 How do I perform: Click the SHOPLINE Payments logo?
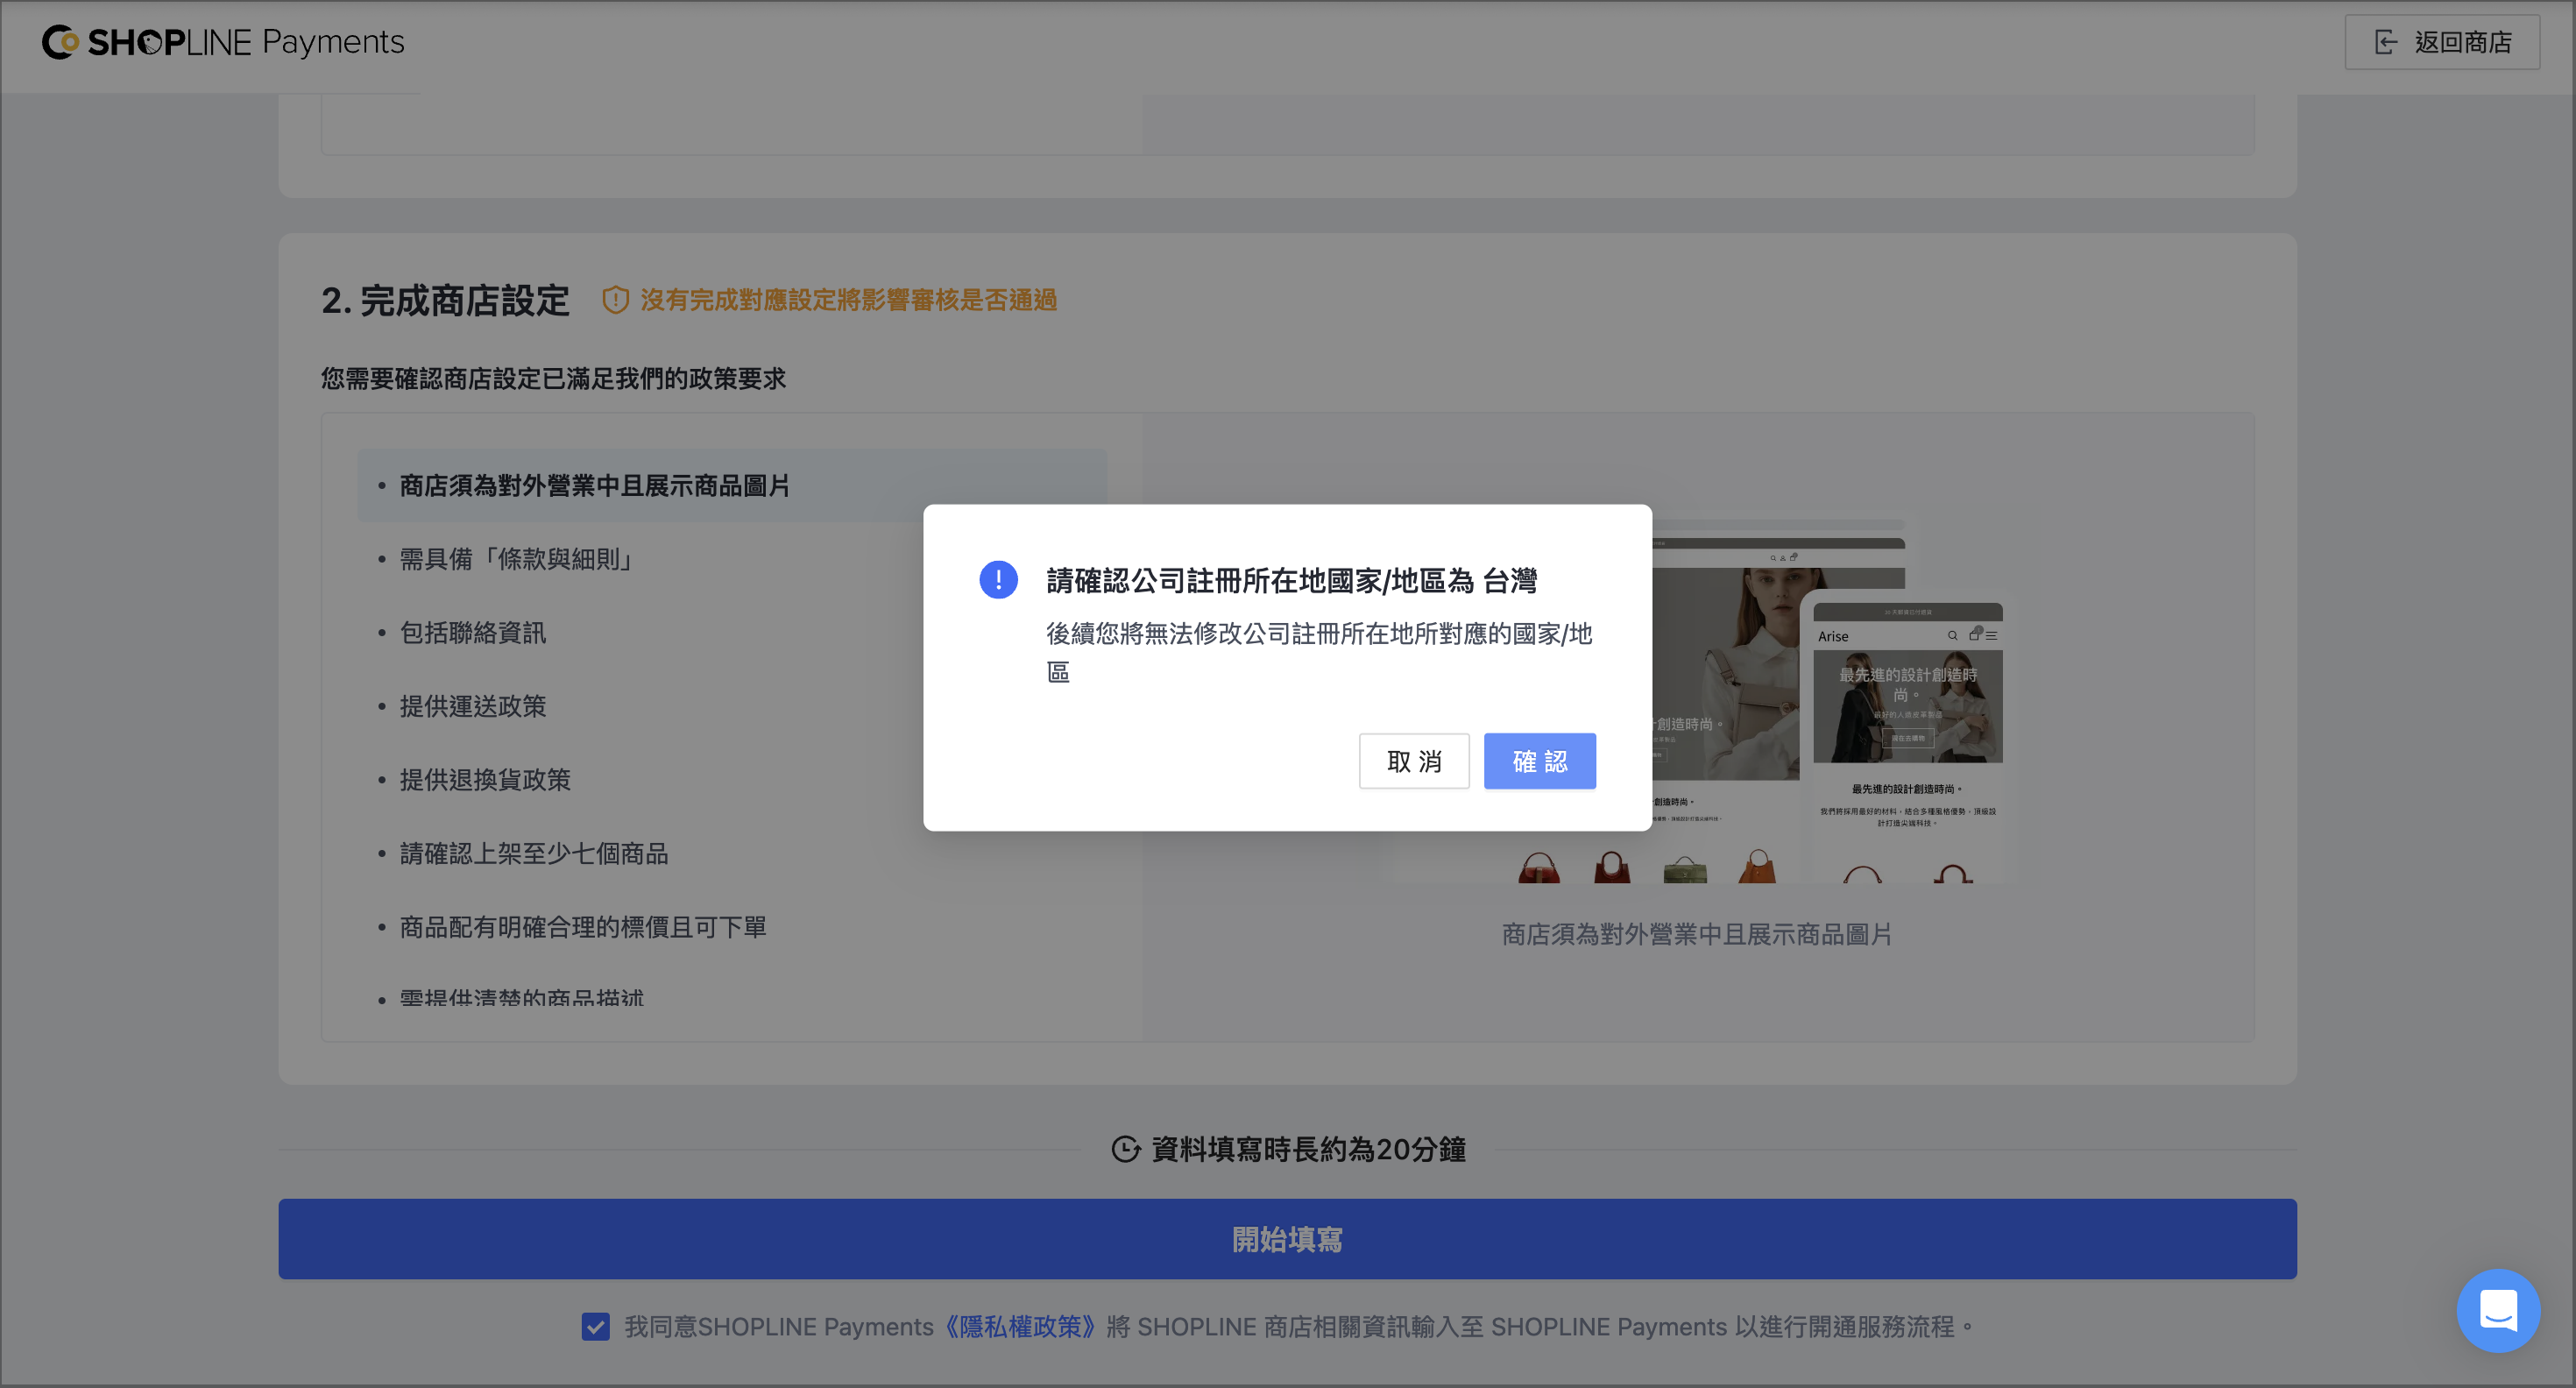point(223,42)
